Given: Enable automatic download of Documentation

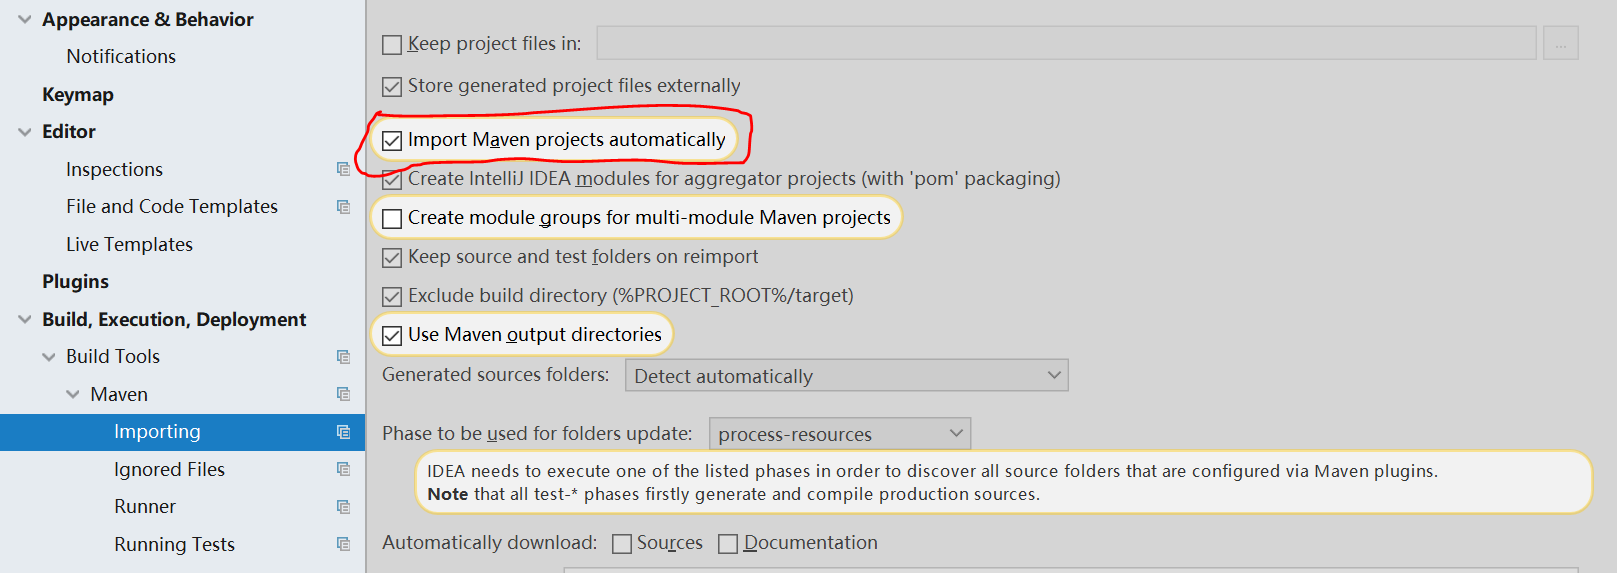Looking at the screenshot, I should coord(728,544).
